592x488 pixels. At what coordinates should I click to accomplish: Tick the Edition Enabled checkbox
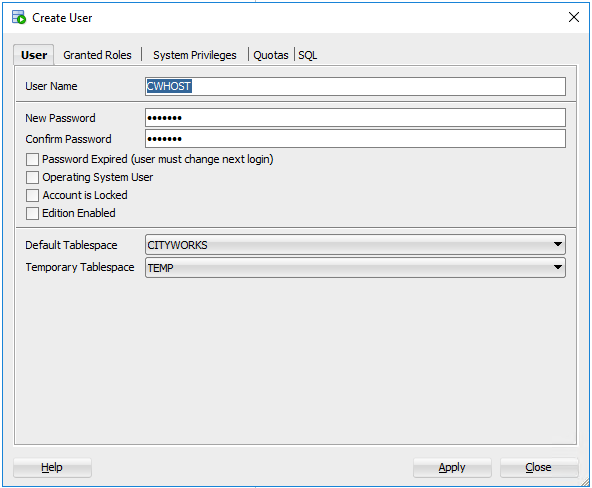32,213
